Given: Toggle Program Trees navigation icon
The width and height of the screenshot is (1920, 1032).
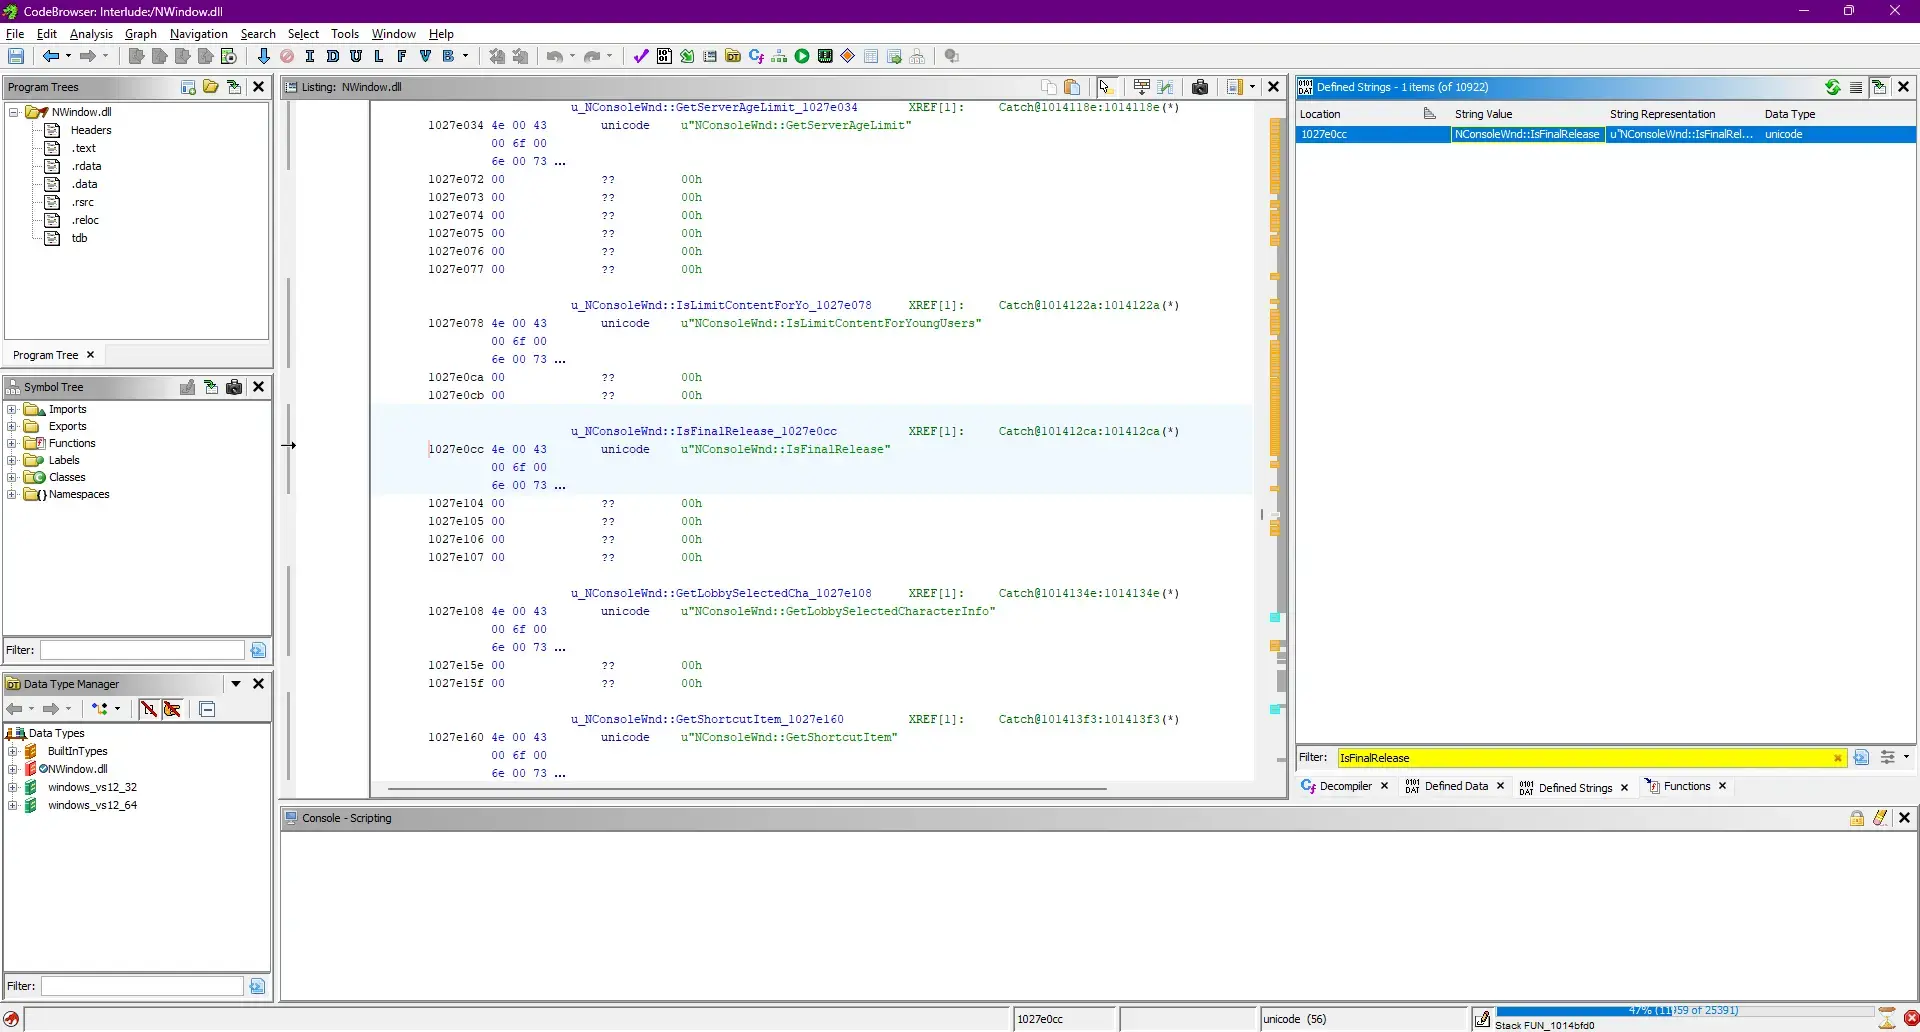Looking at the screenshot, I should pyautogui.click(x=234, y=87).
